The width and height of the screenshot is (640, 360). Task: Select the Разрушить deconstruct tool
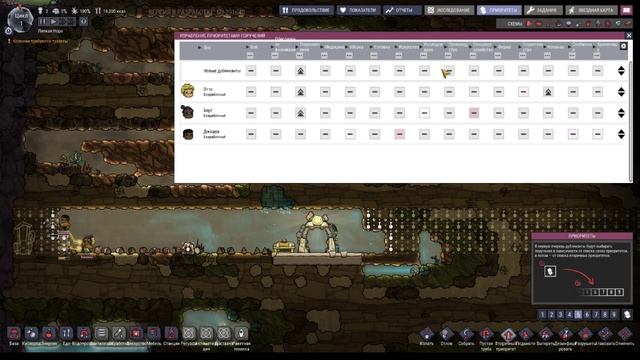[x=585, y=334]
